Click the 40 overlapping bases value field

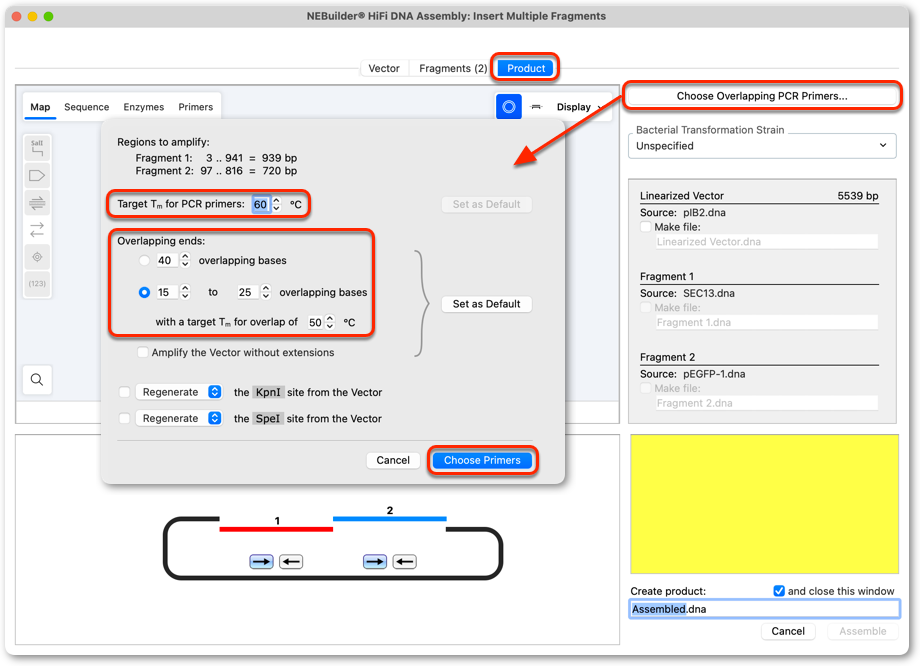pos(167,261)
